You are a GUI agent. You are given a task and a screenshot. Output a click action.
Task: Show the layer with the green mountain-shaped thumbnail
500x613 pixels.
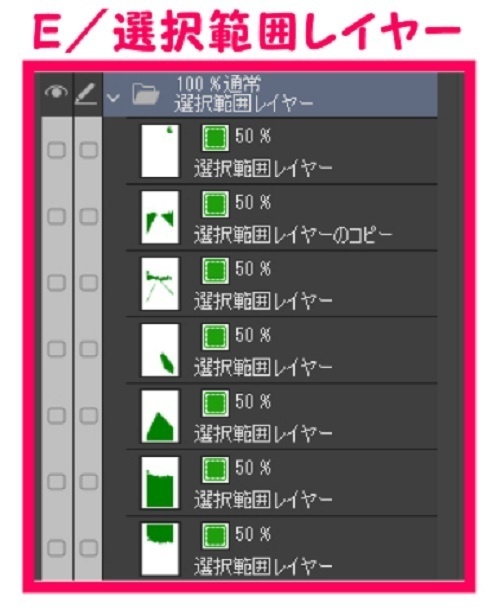coord(56,415)
